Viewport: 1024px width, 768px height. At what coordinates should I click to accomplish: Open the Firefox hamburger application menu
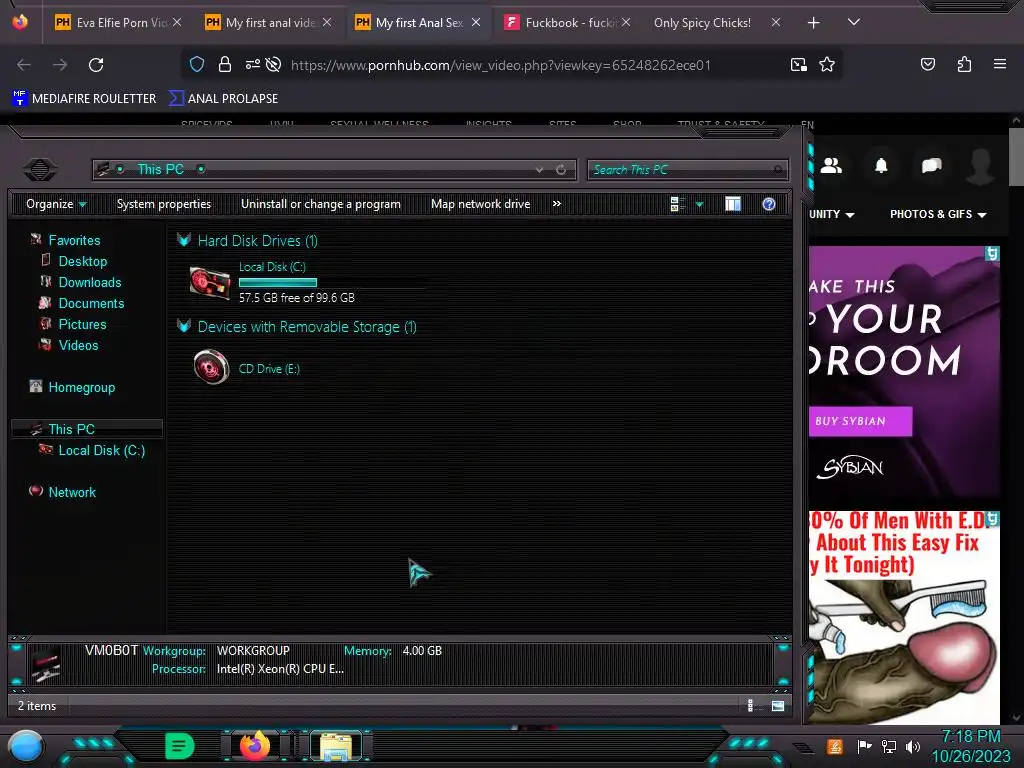pos(1000,64)
